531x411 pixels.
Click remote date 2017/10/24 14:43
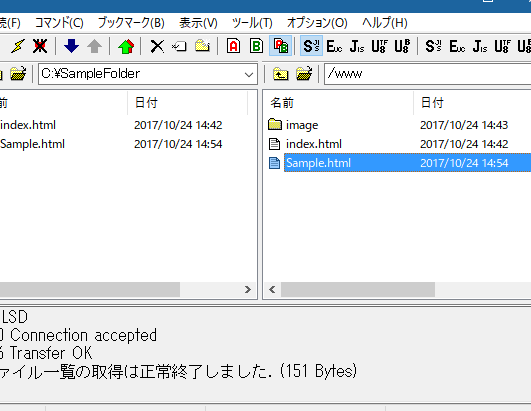click(464, 125)
